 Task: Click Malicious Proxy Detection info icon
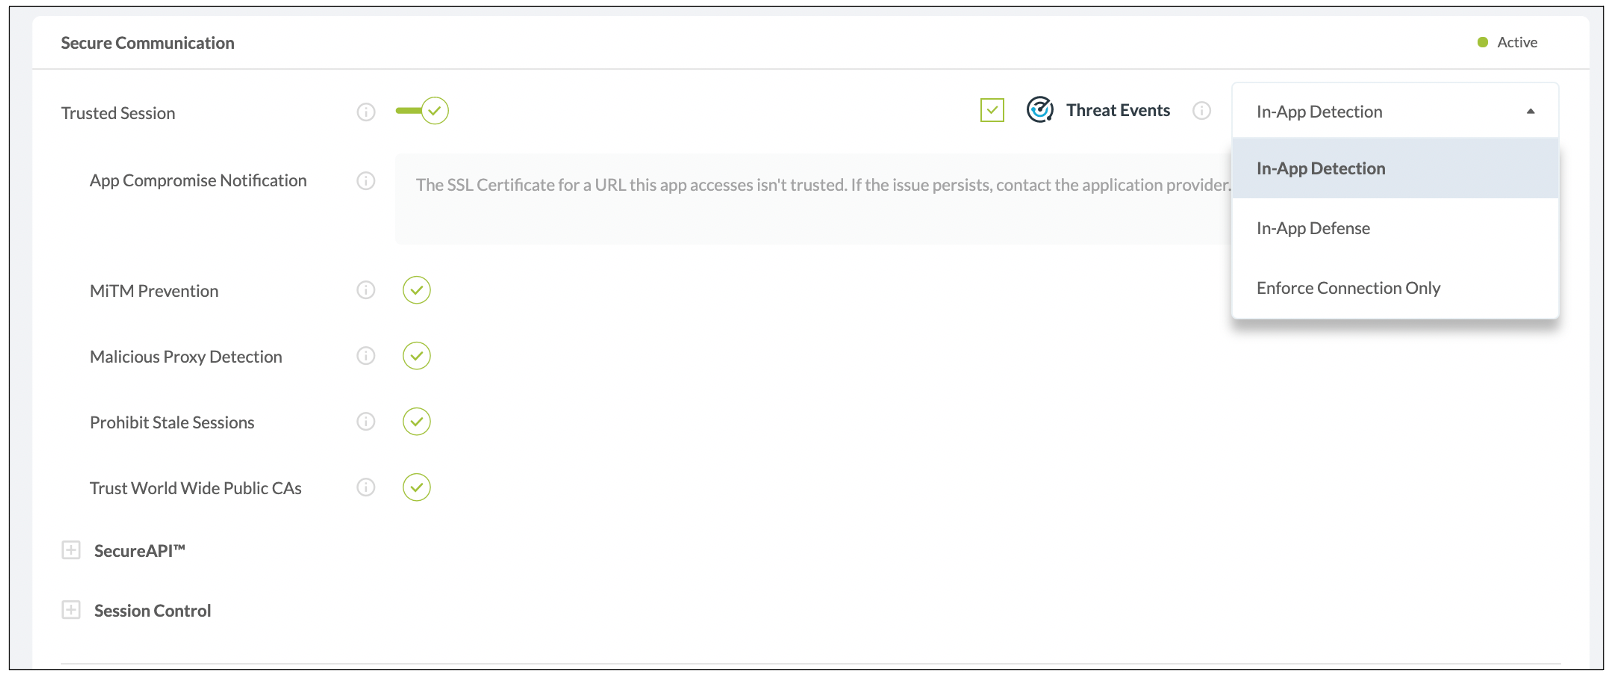(x=366, y=356)
